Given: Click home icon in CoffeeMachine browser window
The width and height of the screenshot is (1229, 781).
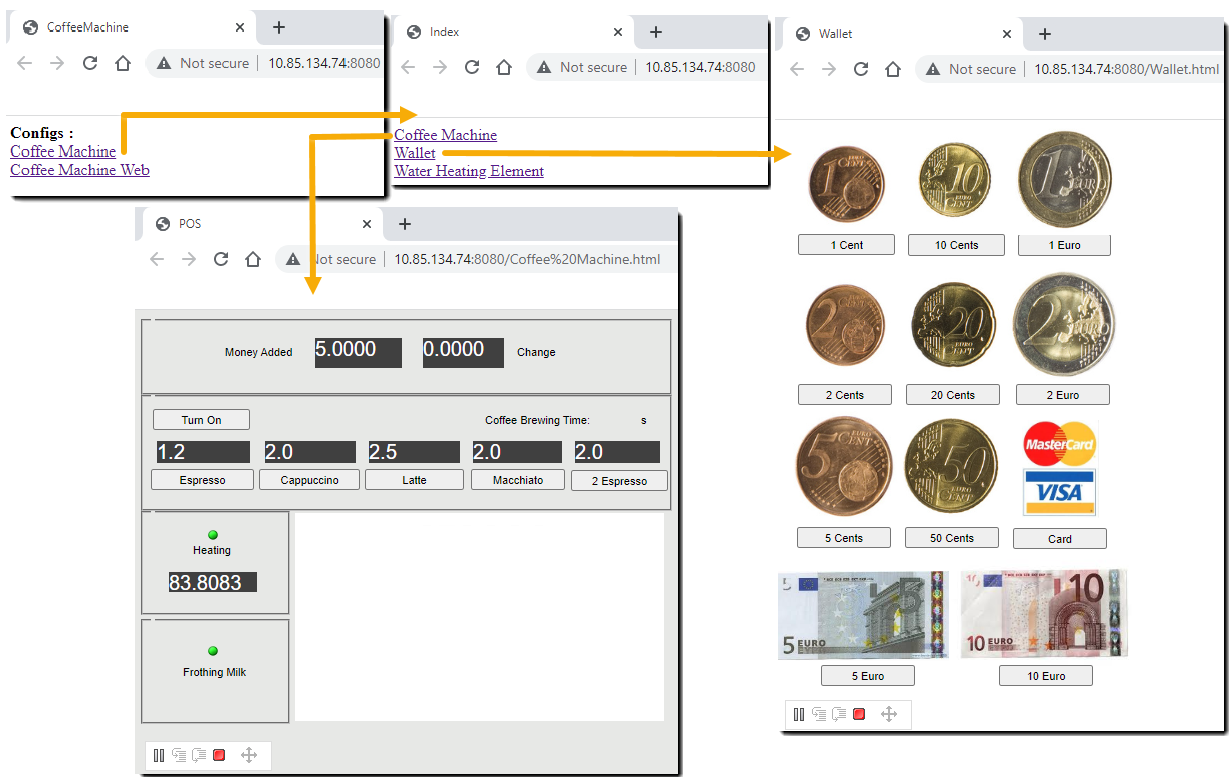Looking at the screenshot, I should 123,63.
